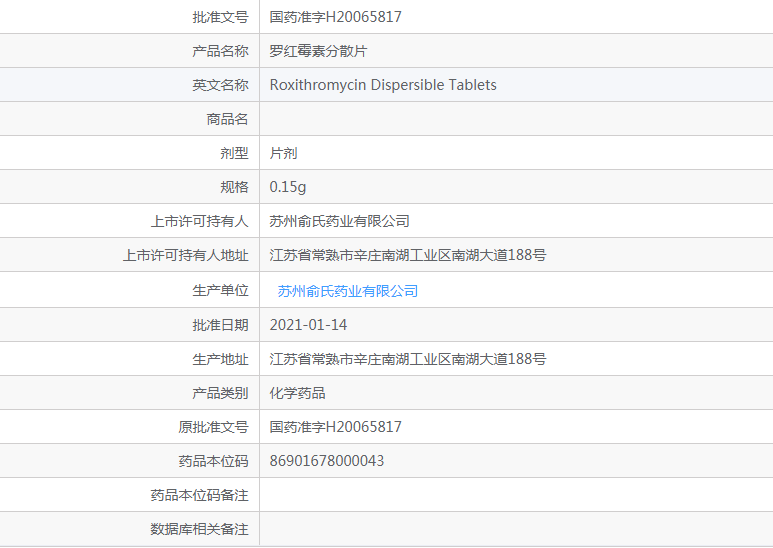Open the 苏州俞氏药业有限公司 link in 生产单位 row
773x548 pixels.
tap(347, 291)
